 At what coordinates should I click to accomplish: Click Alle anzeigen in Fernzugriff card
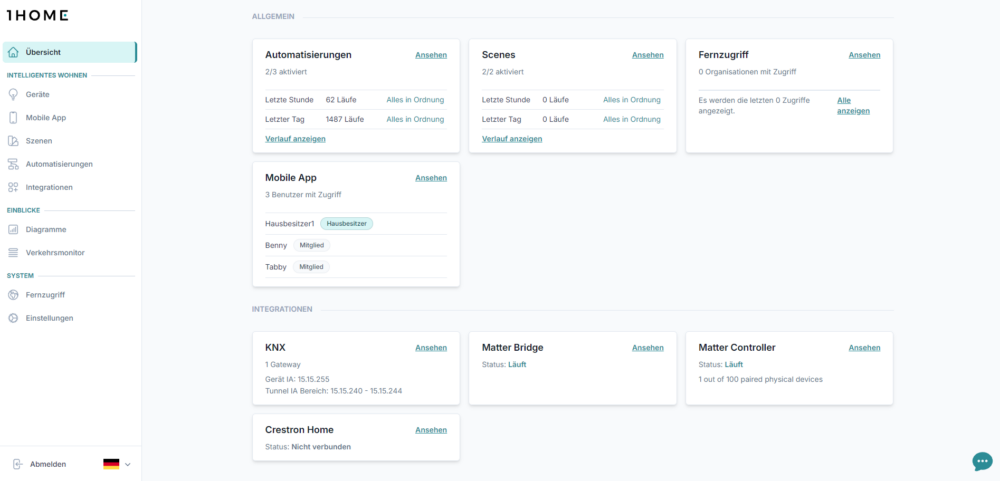[853, 106]
